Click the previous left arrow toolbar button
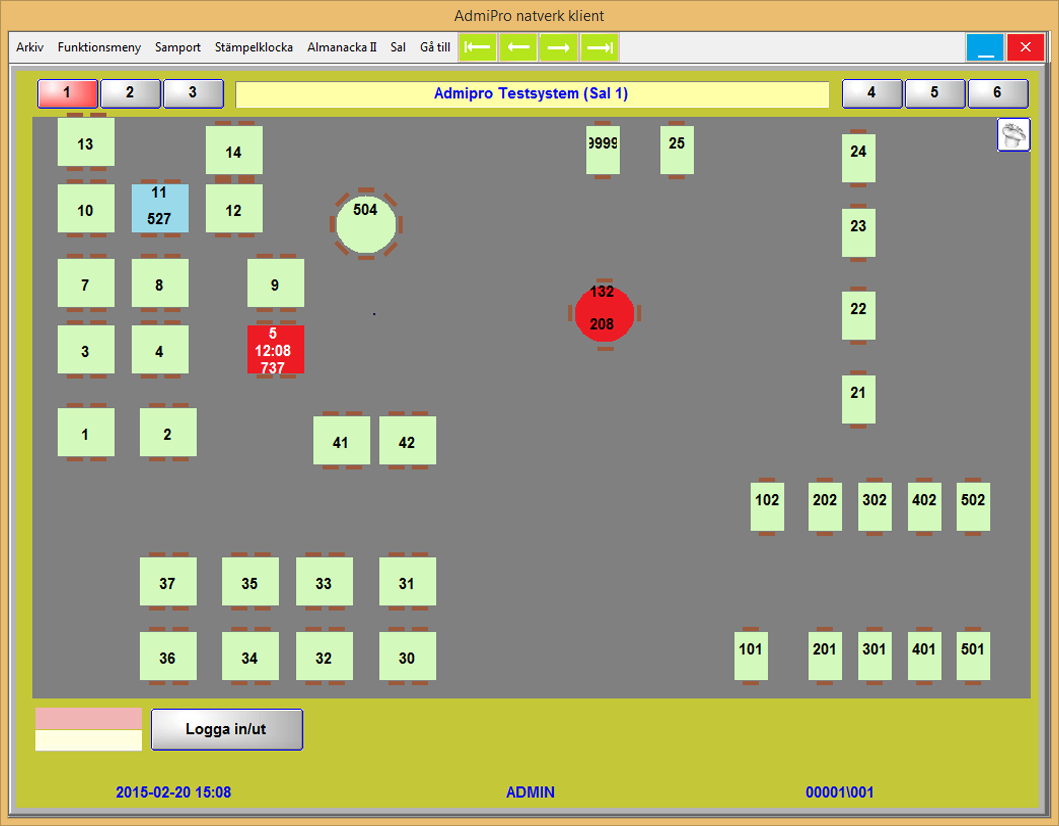The width and height of the screenshot is (1059, 826). click(518, 47)
